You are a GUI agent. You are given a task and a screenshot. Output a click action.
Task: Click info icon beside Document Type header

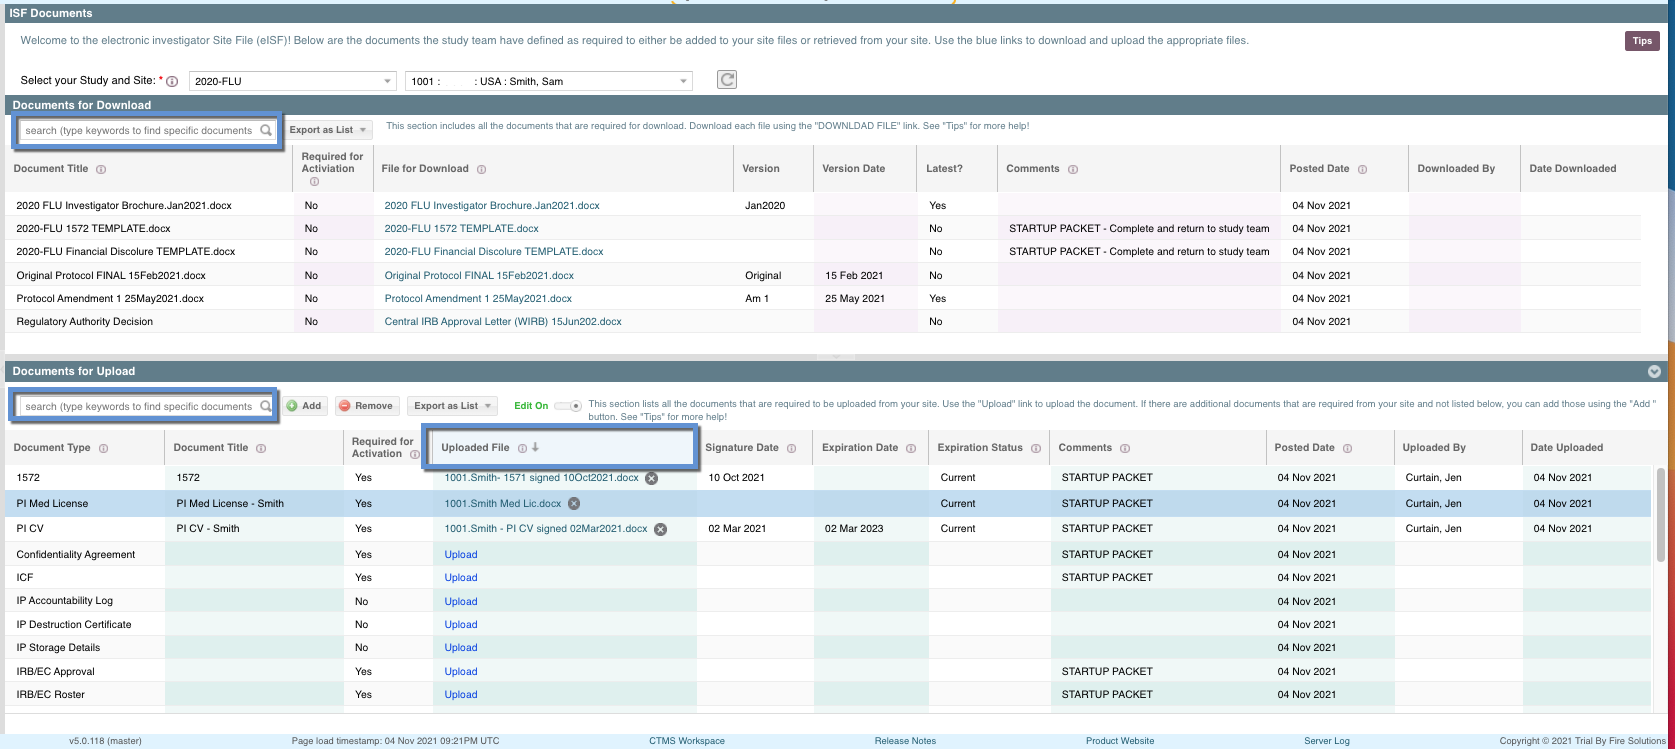tap(103, 448)
